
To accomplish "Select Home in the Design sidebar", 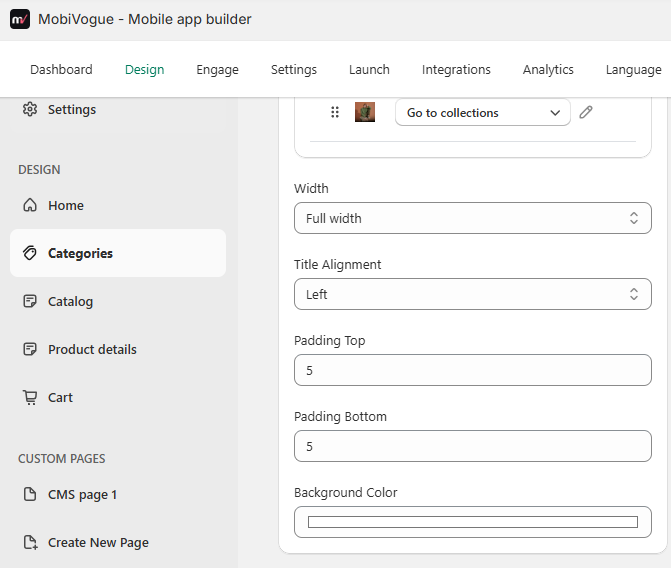I will tap(118, 205).
